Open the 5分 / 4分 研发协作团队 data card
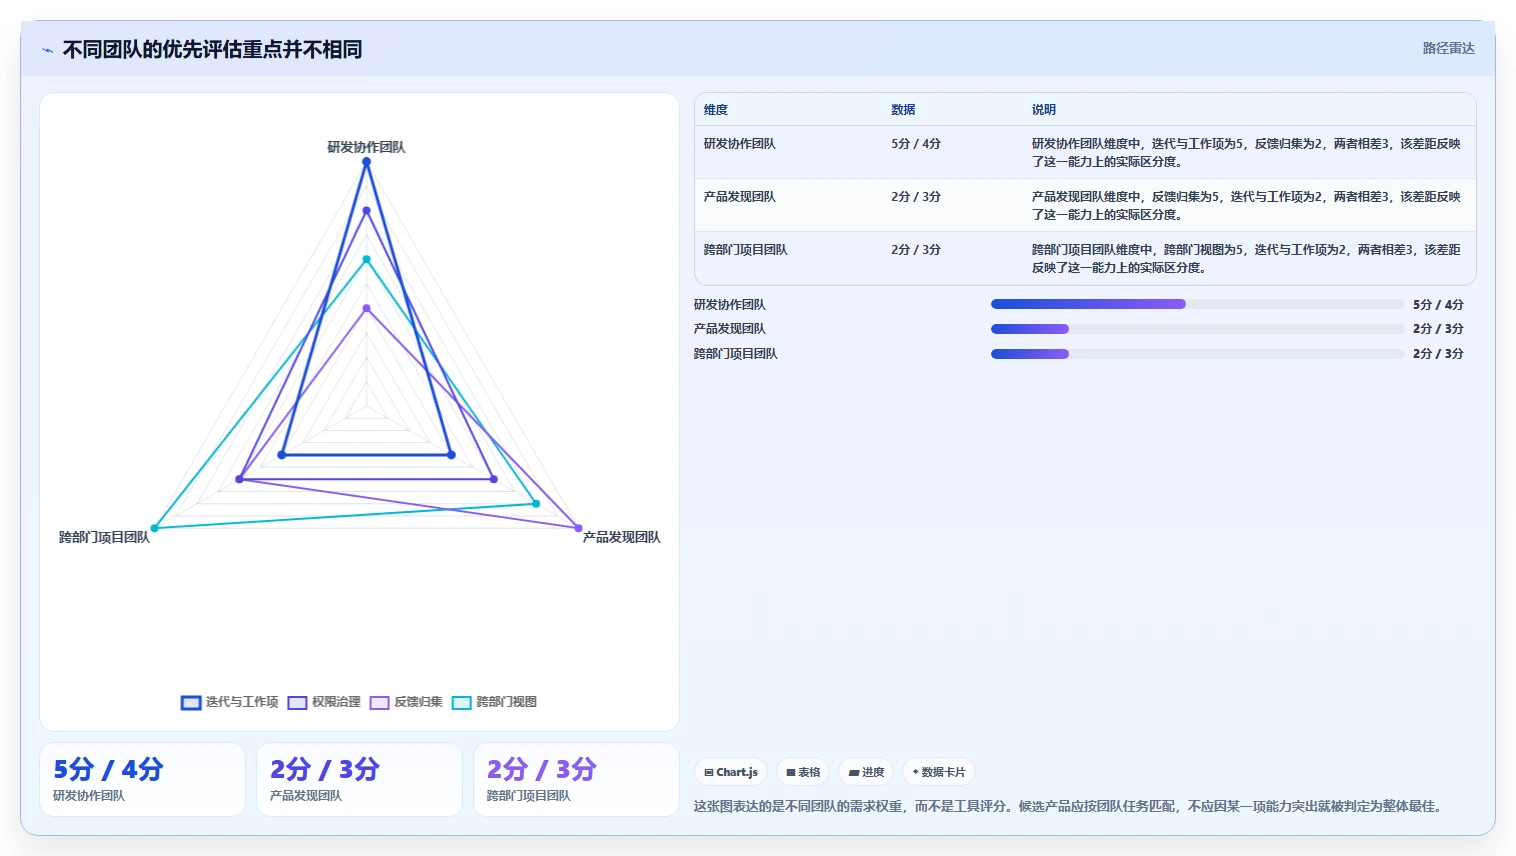The height and width of the screenshot is (856, 1516). click(142, 780)
